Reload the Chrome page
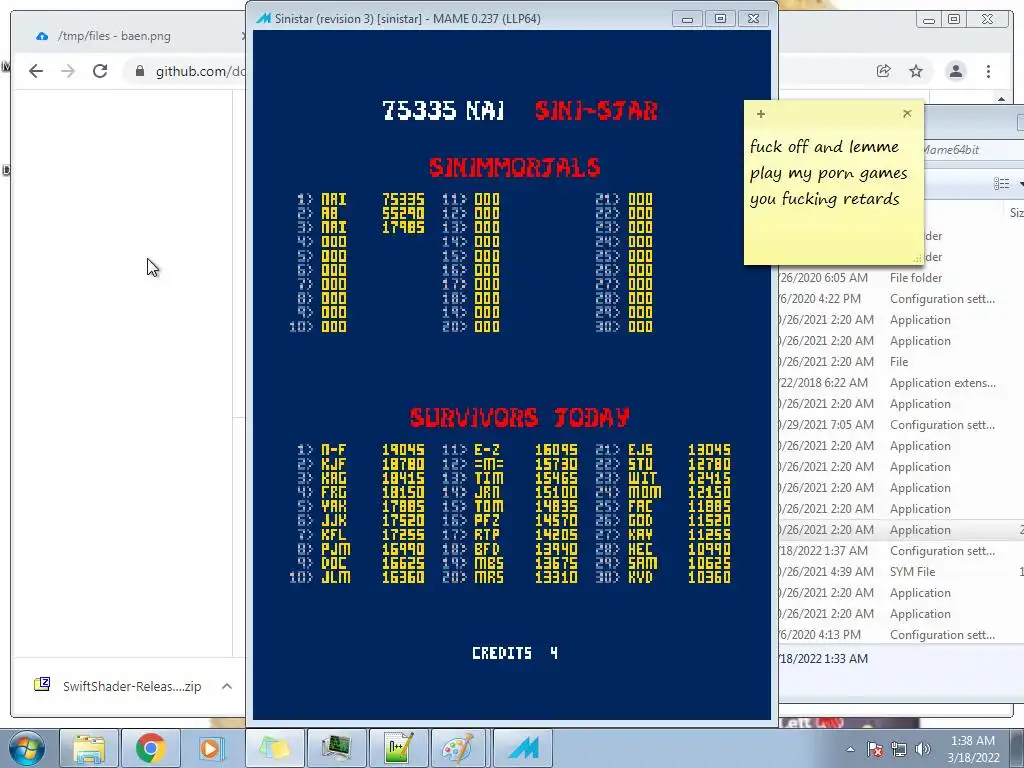Image resolution: width=1024 pixels, height=768 pixels. coord(100,71)
